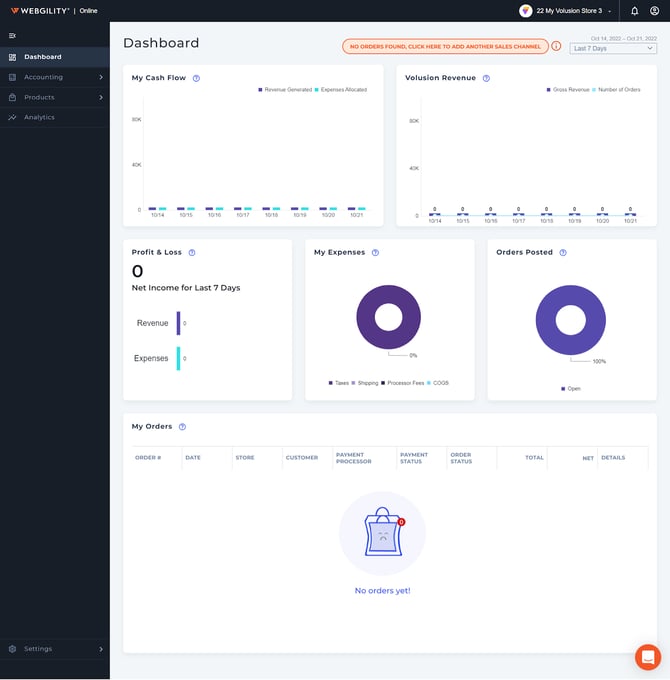Collapse the sidebar with hamburger icon
The image size is (670, 680).
point(12,35)
